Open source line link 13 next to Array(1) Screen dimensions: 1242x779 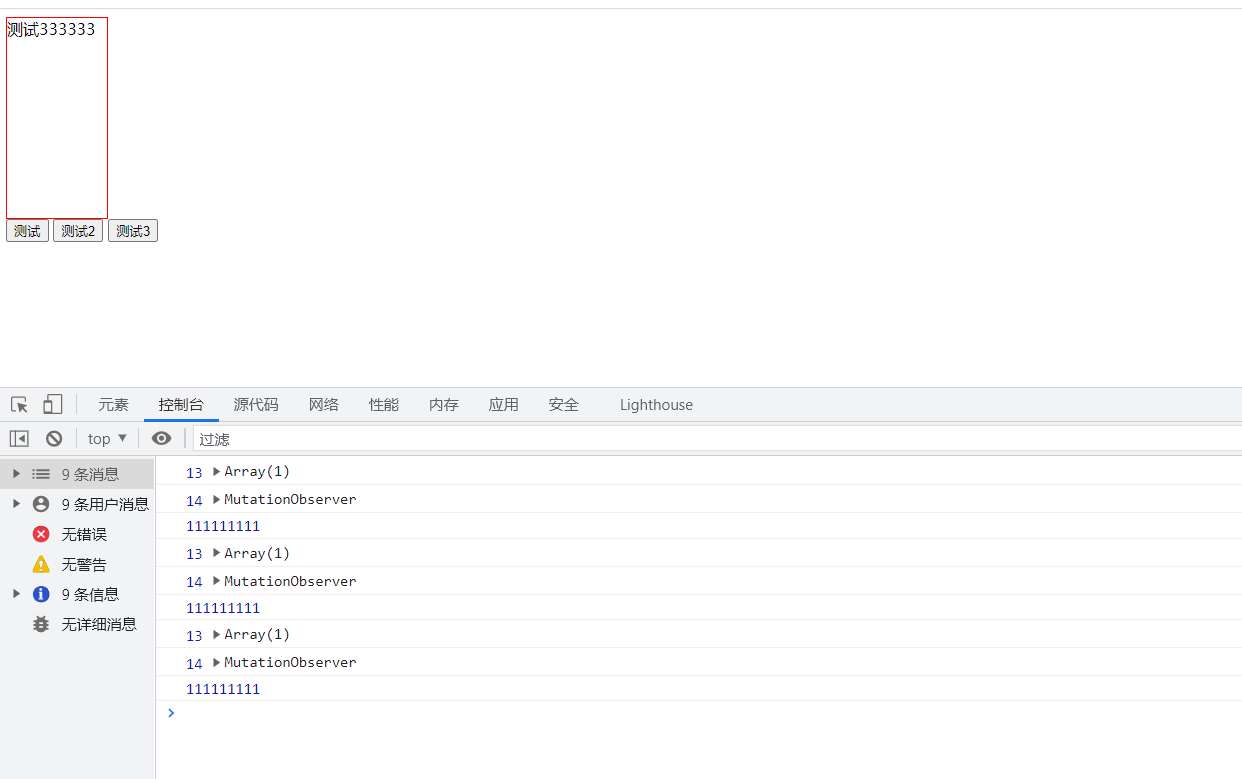click(x=194, y=472)
